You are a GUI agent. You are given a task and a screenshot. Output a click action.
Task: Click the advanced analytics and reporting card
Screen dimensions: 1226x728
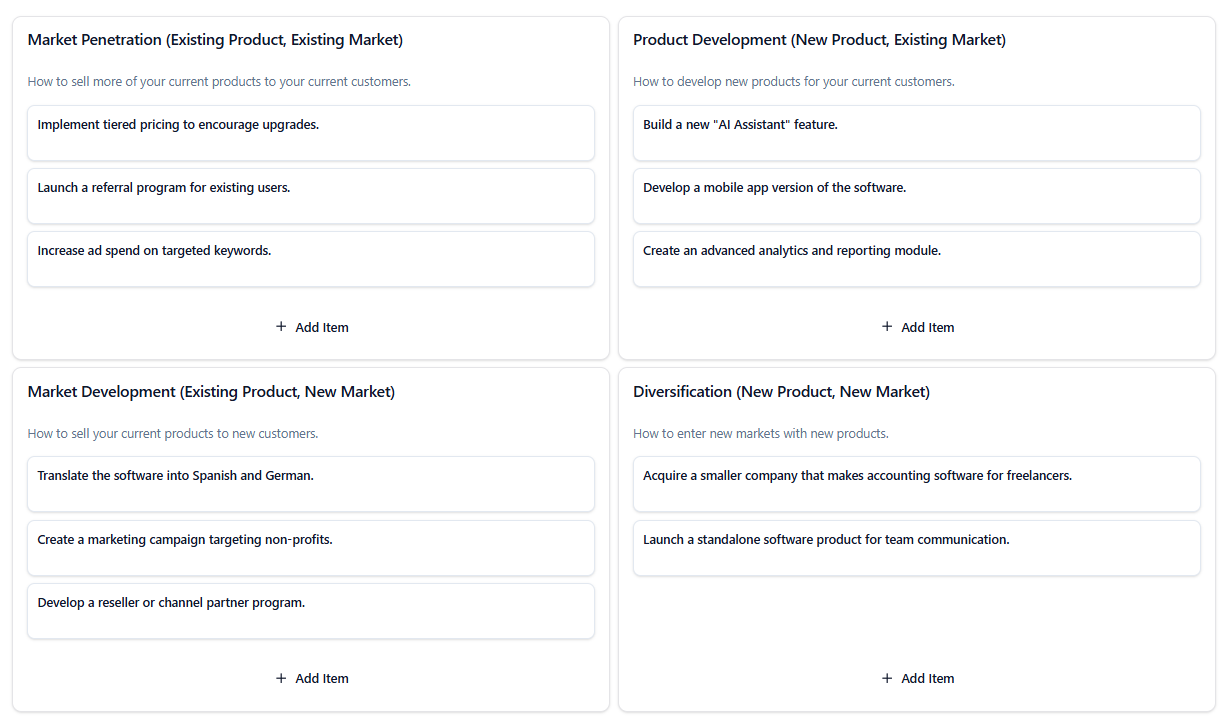(x=916, y=259)
